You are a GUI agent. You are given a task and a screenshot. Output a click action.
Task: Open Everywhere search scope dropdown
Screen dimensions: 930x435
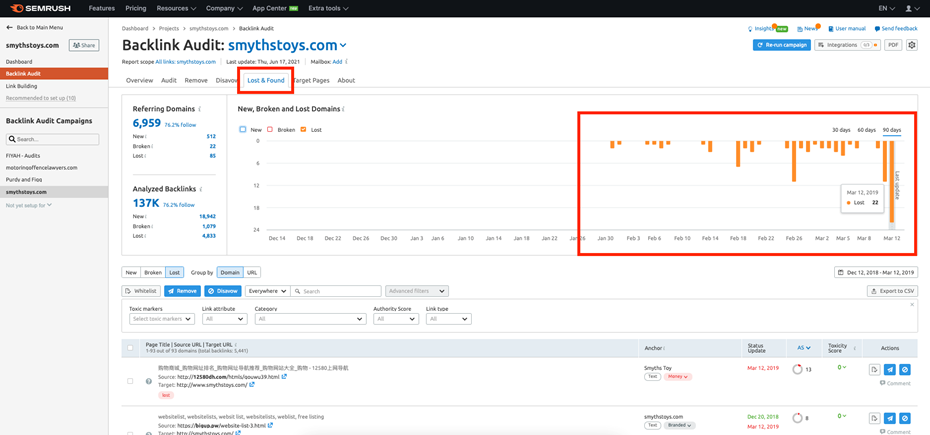point(267,291)
